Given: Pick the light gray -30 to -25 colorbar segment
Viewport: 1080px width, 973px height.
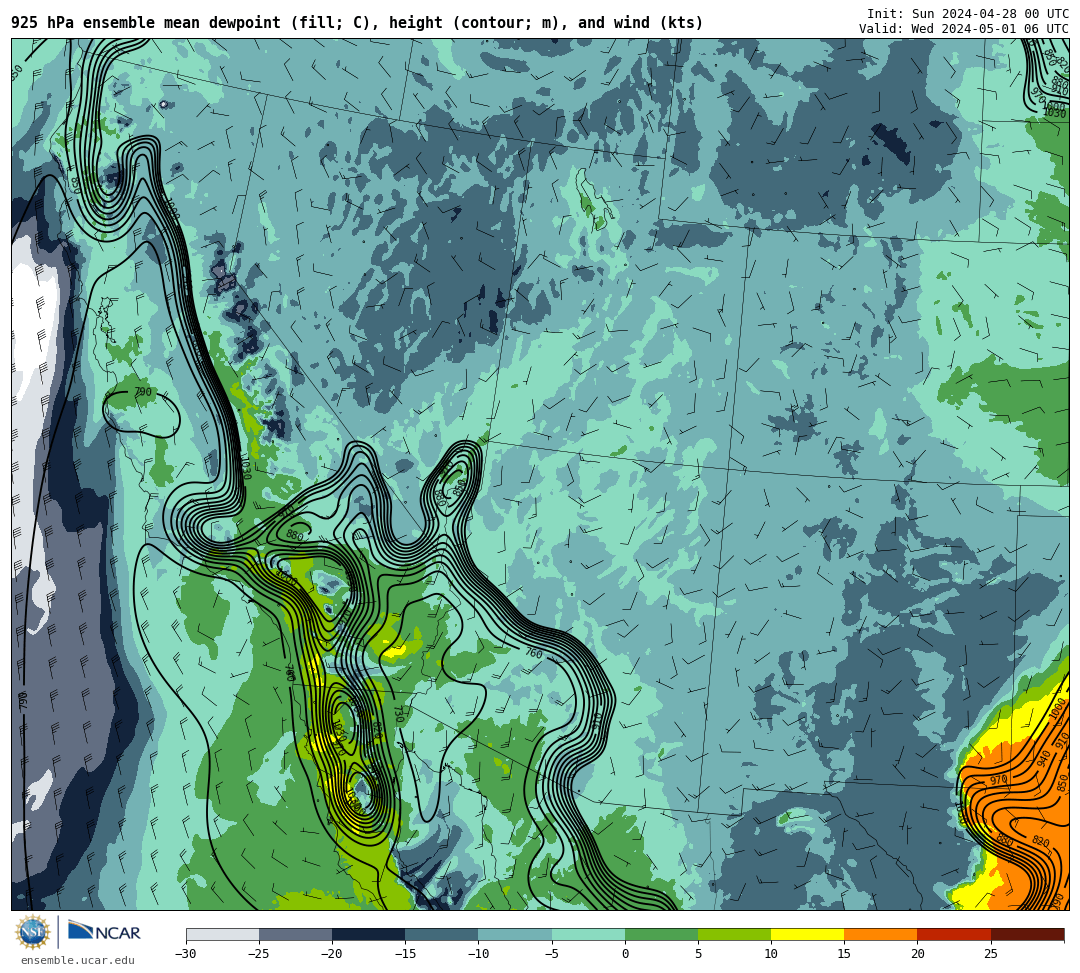Looking at the screenshot, I should (222, 934).
